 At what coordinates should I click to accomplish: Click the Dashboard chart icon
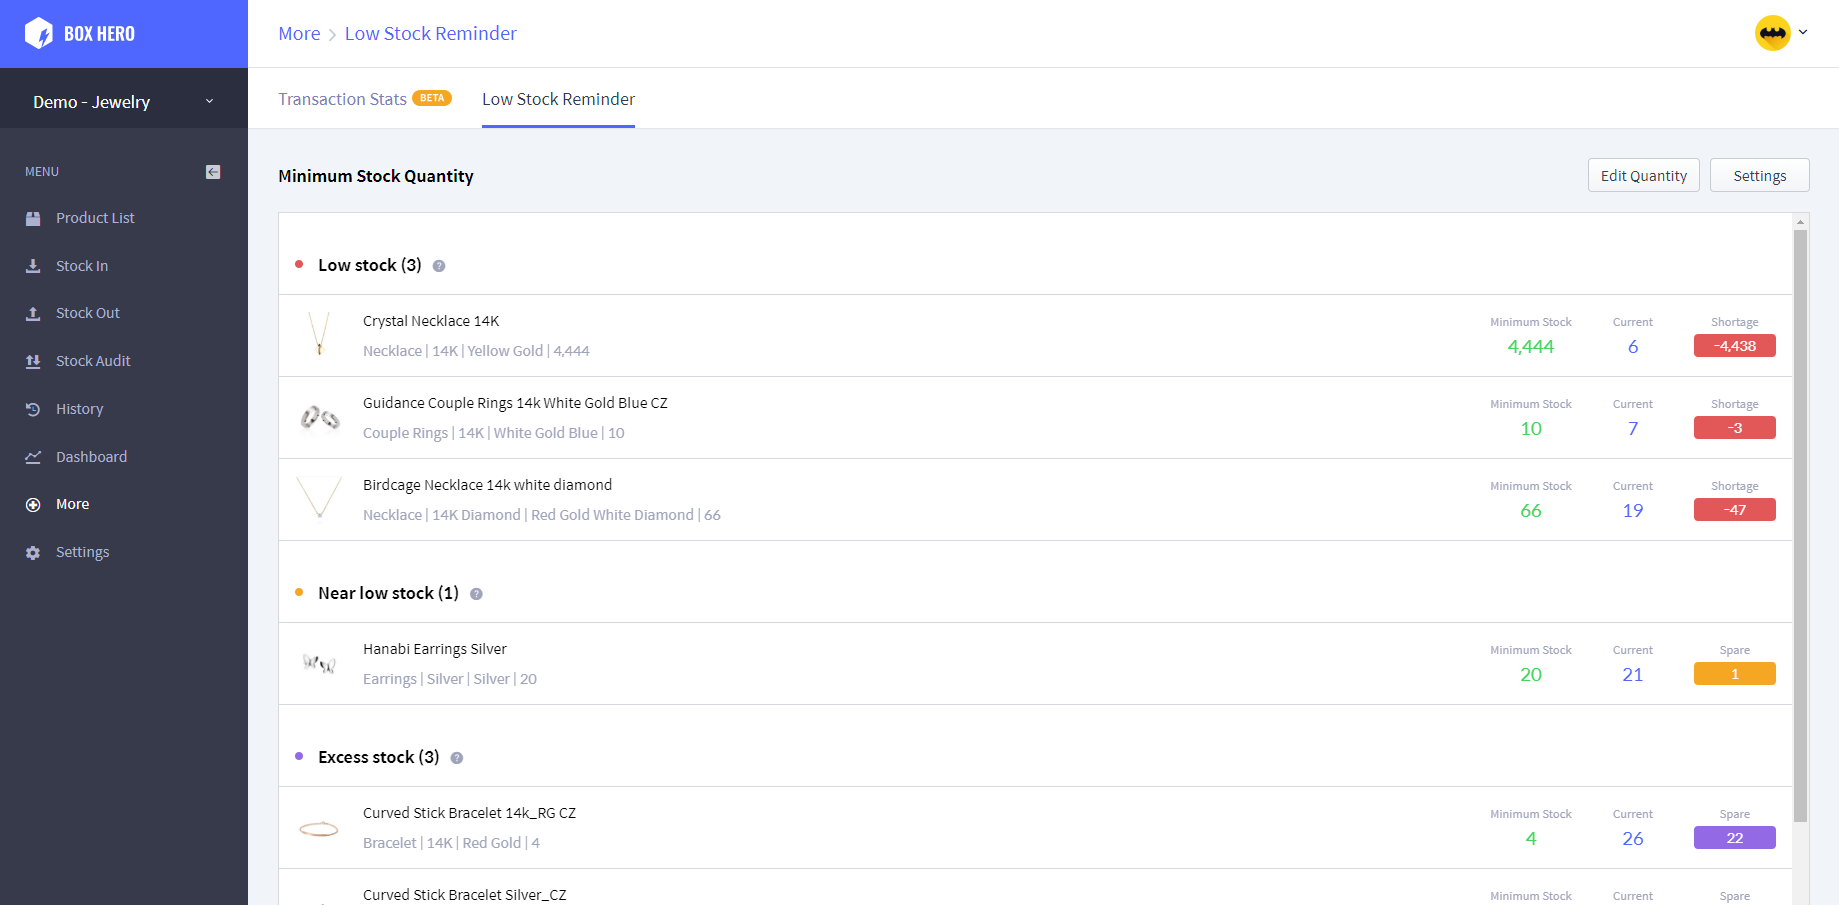pos(33,457)
